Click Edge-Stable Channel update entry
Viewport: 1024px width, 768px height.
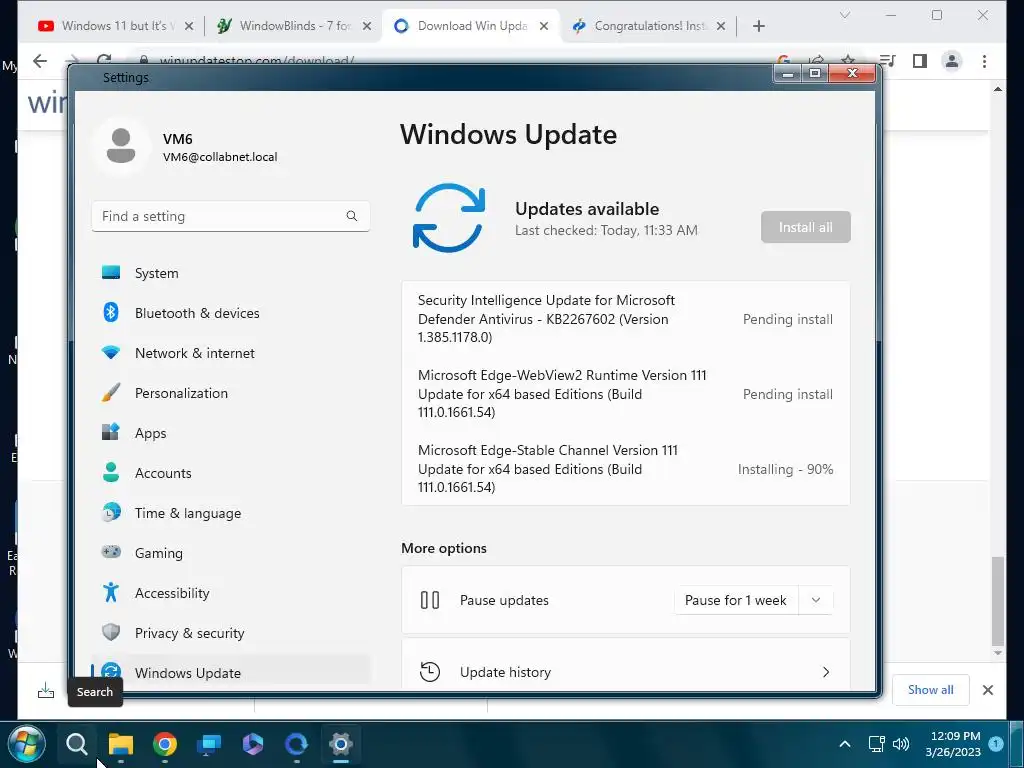pos(626,469)
